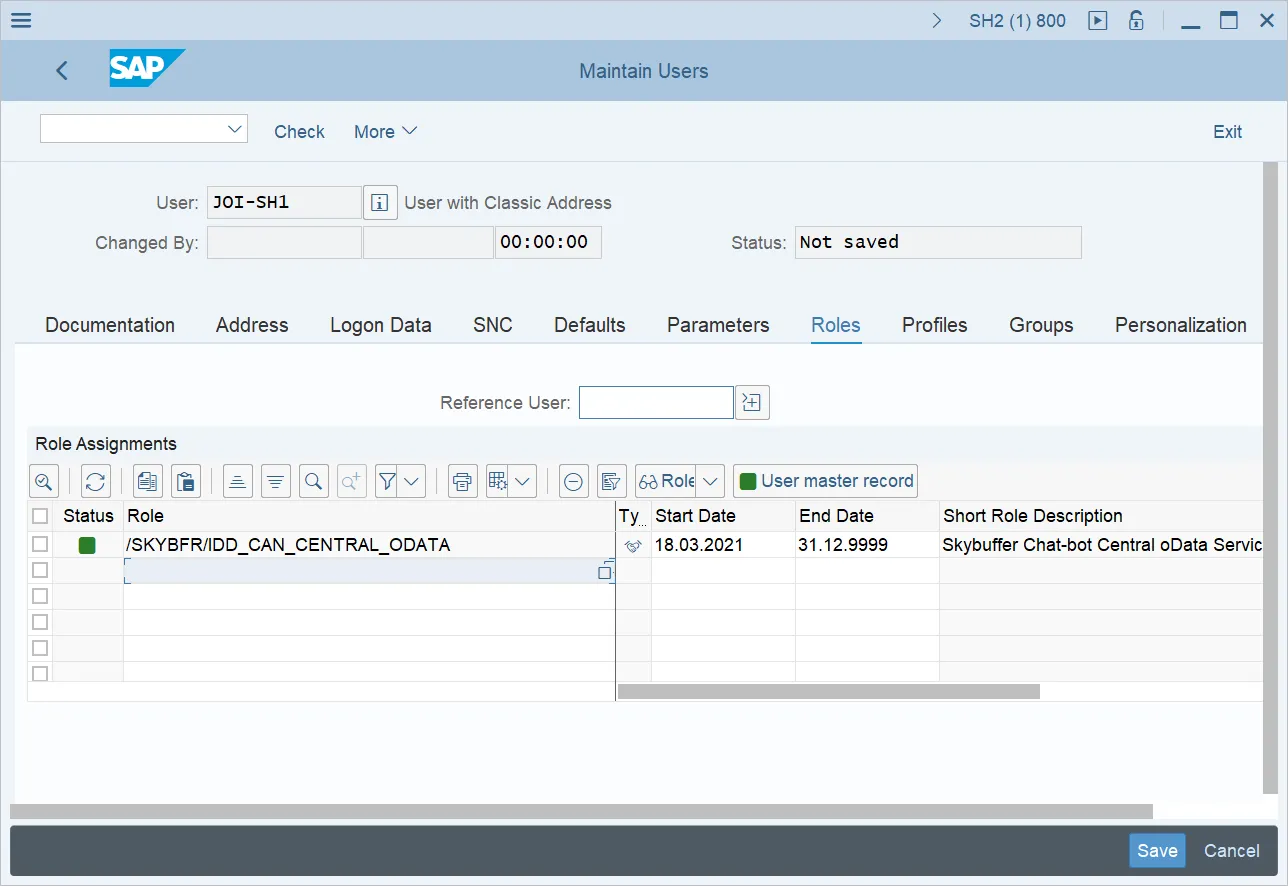Screen dimensions: 1288x886
Task: Open user info icon next to JOI-SH1
Action: [380, 202]
